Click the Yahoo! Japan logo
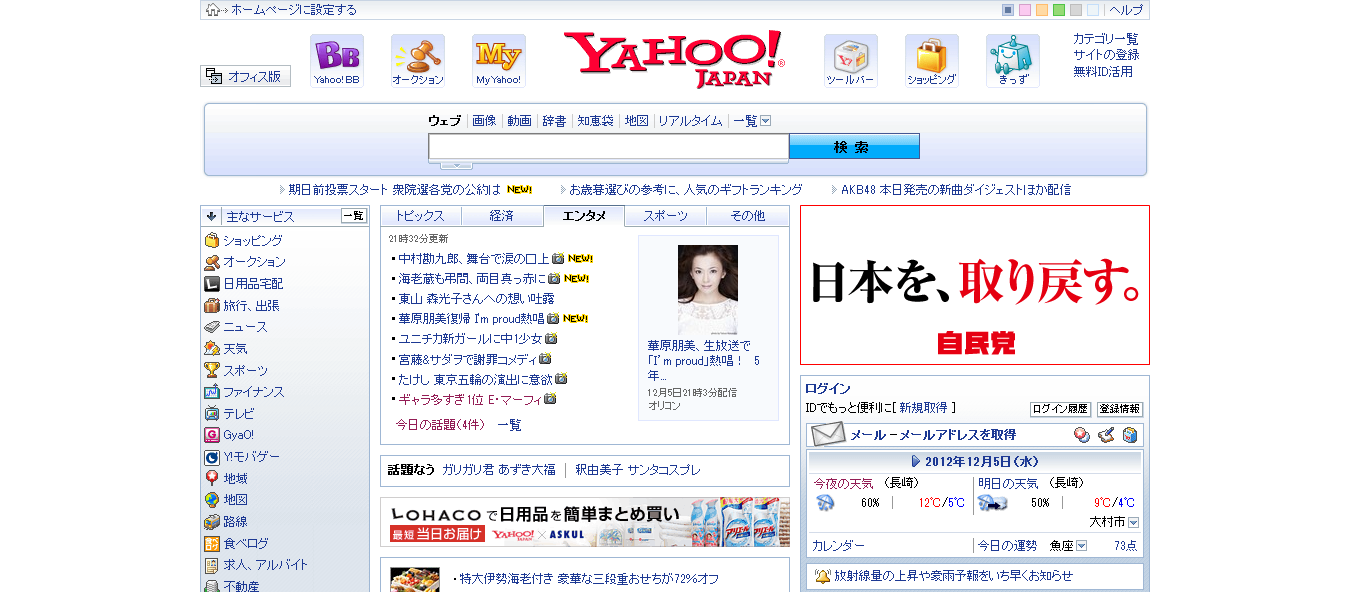The image size is (1349, 592). tap(675, 59)
